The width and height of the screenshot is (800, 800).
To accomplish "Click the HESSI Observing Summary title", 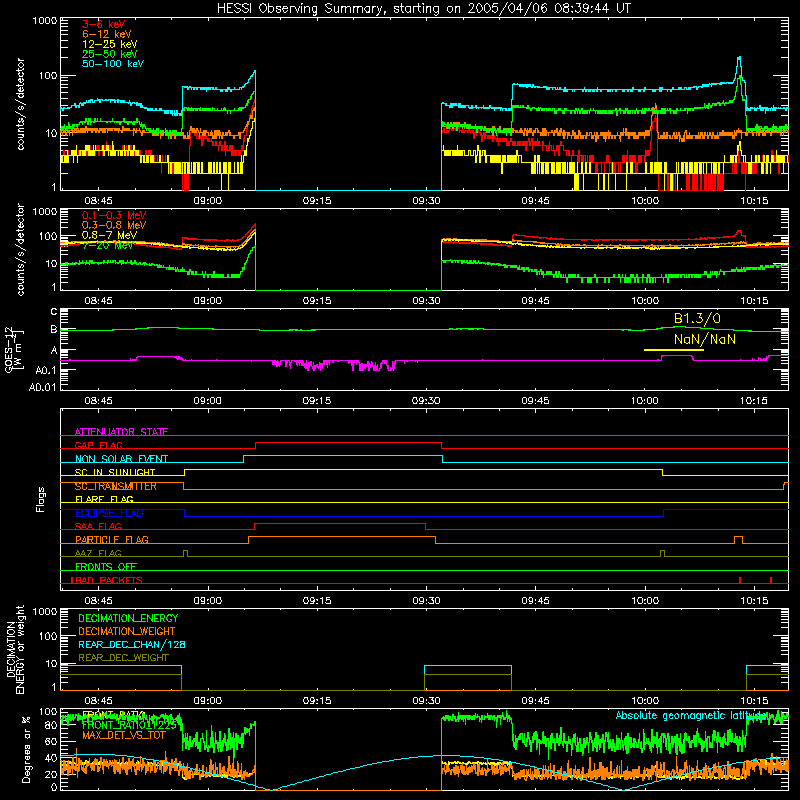I will [423, 9].
